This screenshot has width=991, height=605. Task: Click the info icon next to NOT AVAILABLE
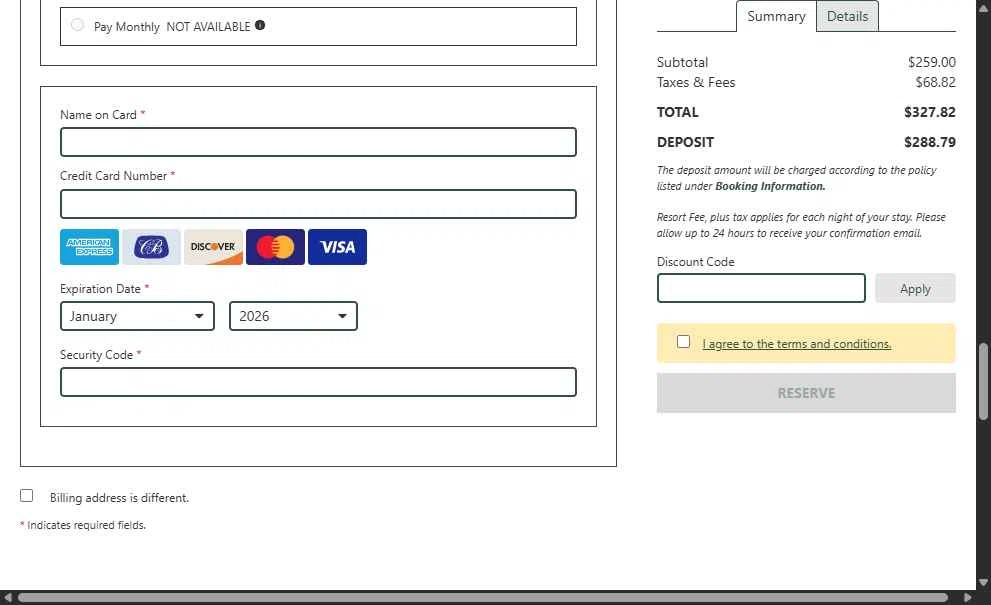[x=260, y=25]
